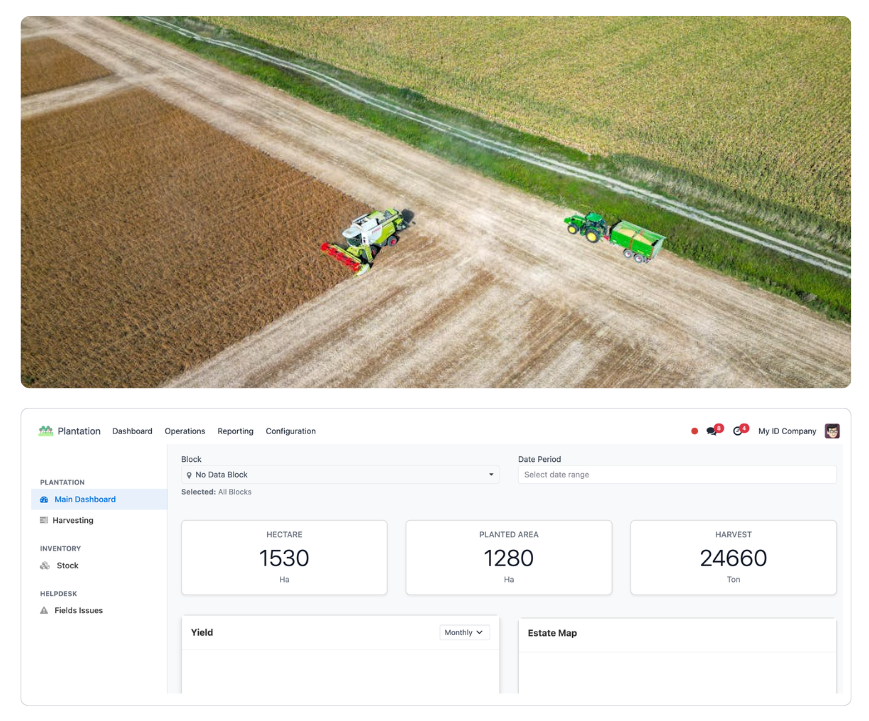Click the Select date range field
Viewport: 869px width, 721px height.
point(677,475)
